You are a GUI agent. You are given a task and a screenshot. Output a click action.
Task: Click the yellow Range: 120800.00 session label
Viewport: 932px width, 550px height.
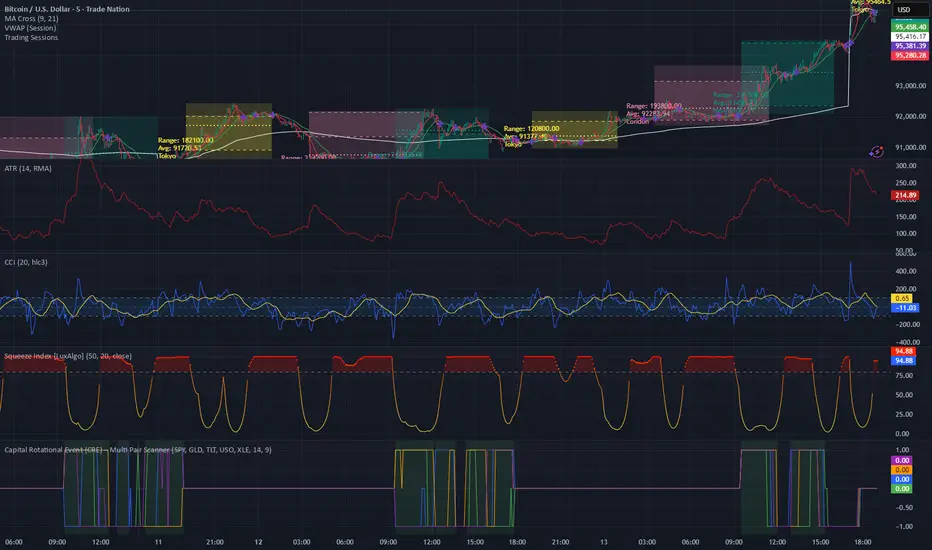point(531,128)
